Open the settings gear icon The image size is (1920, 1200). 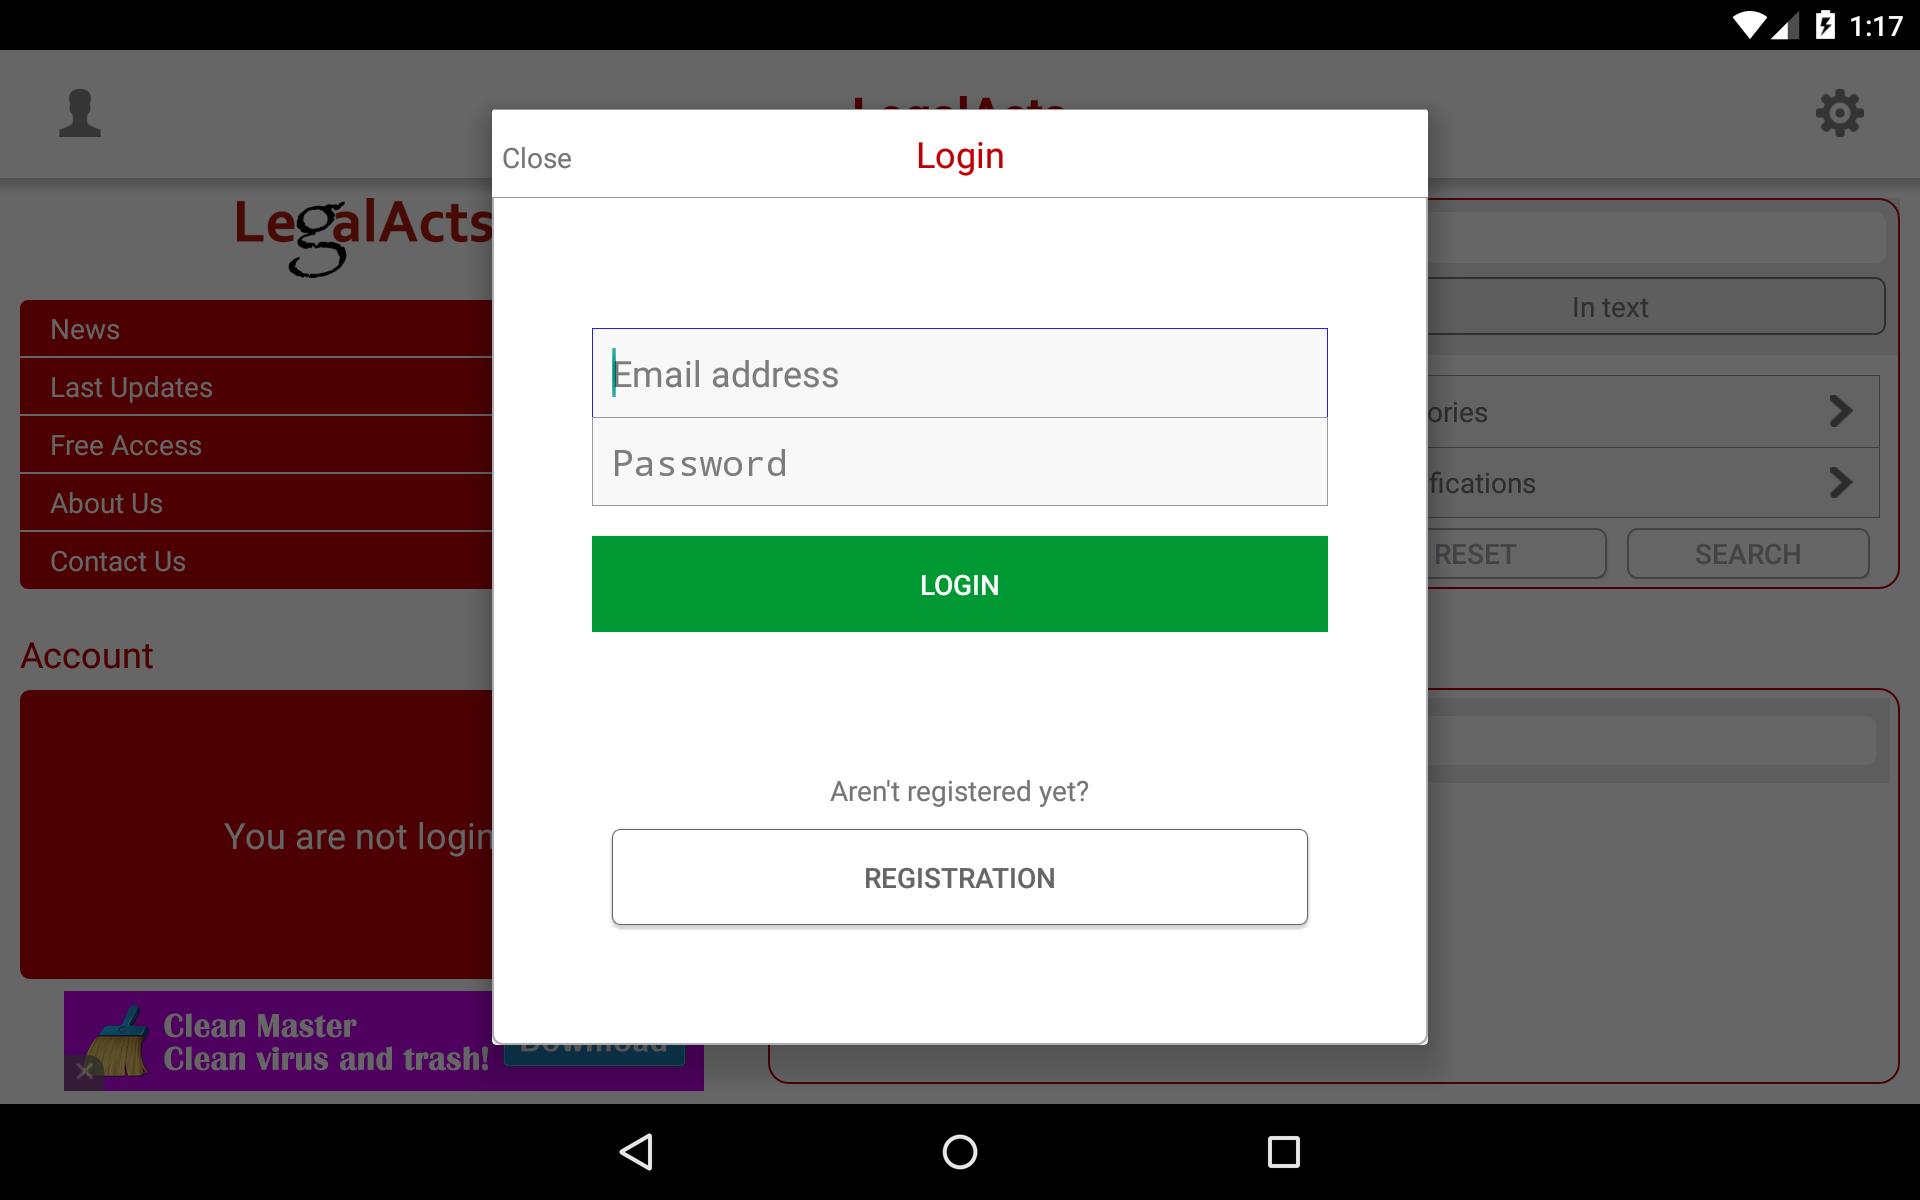click(1840, 113)
